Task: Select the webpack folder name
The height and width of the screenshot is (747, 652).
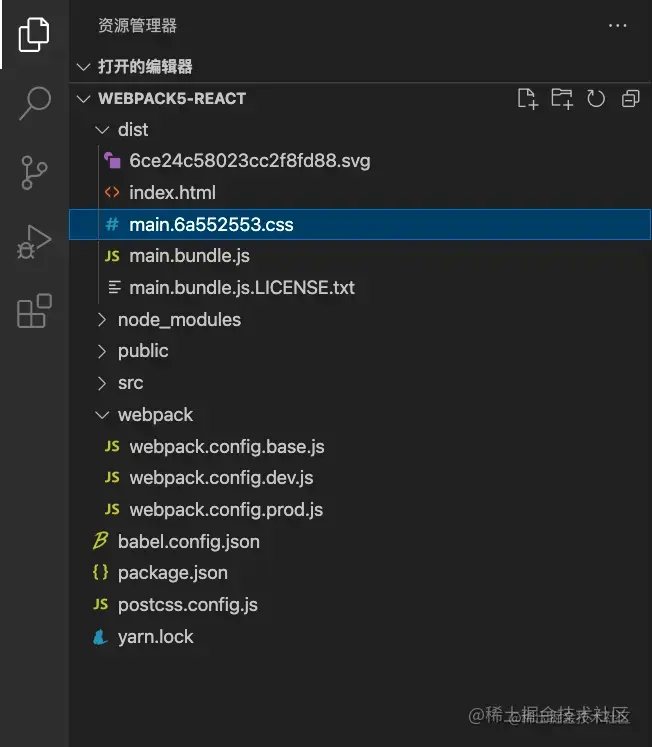Action: [155, 415]
